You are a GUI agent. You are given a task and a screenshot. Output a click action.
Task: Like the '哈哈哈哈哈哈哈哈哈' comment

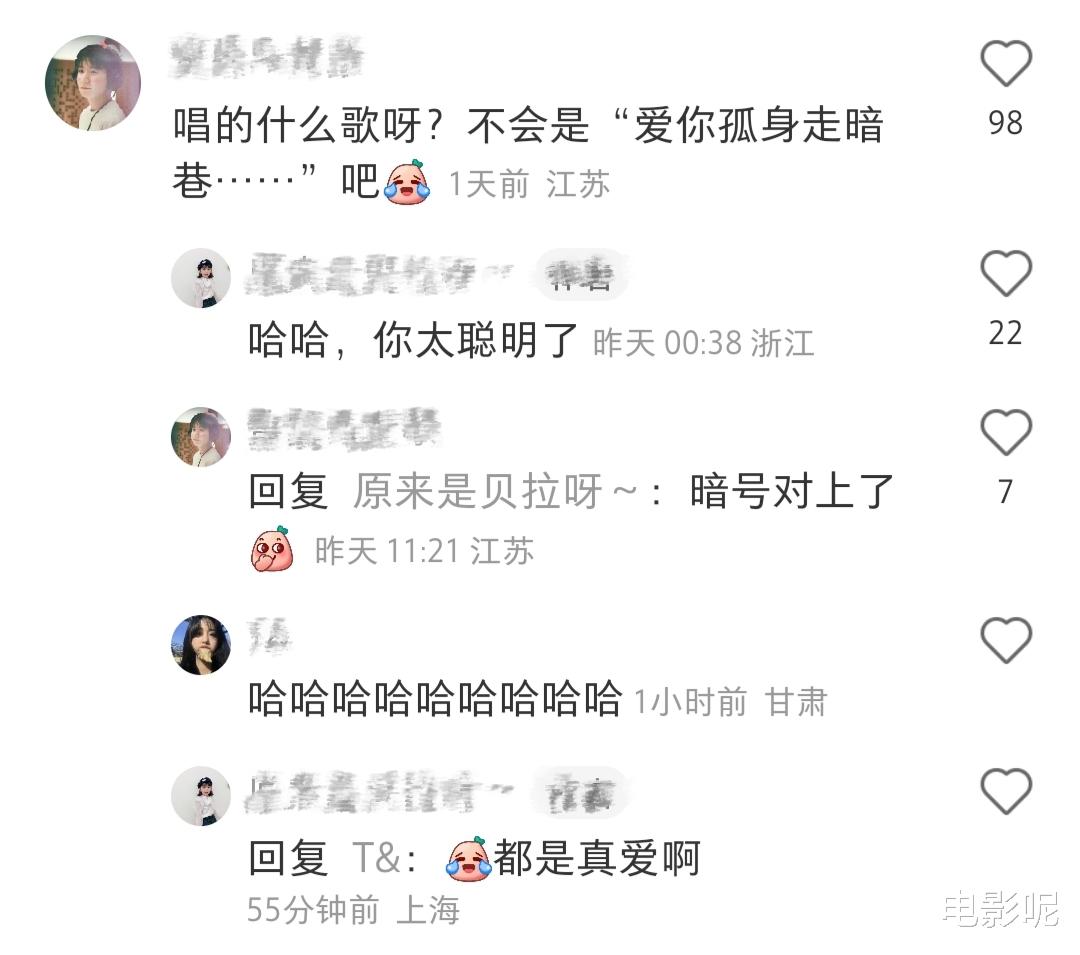(1006, 640)
